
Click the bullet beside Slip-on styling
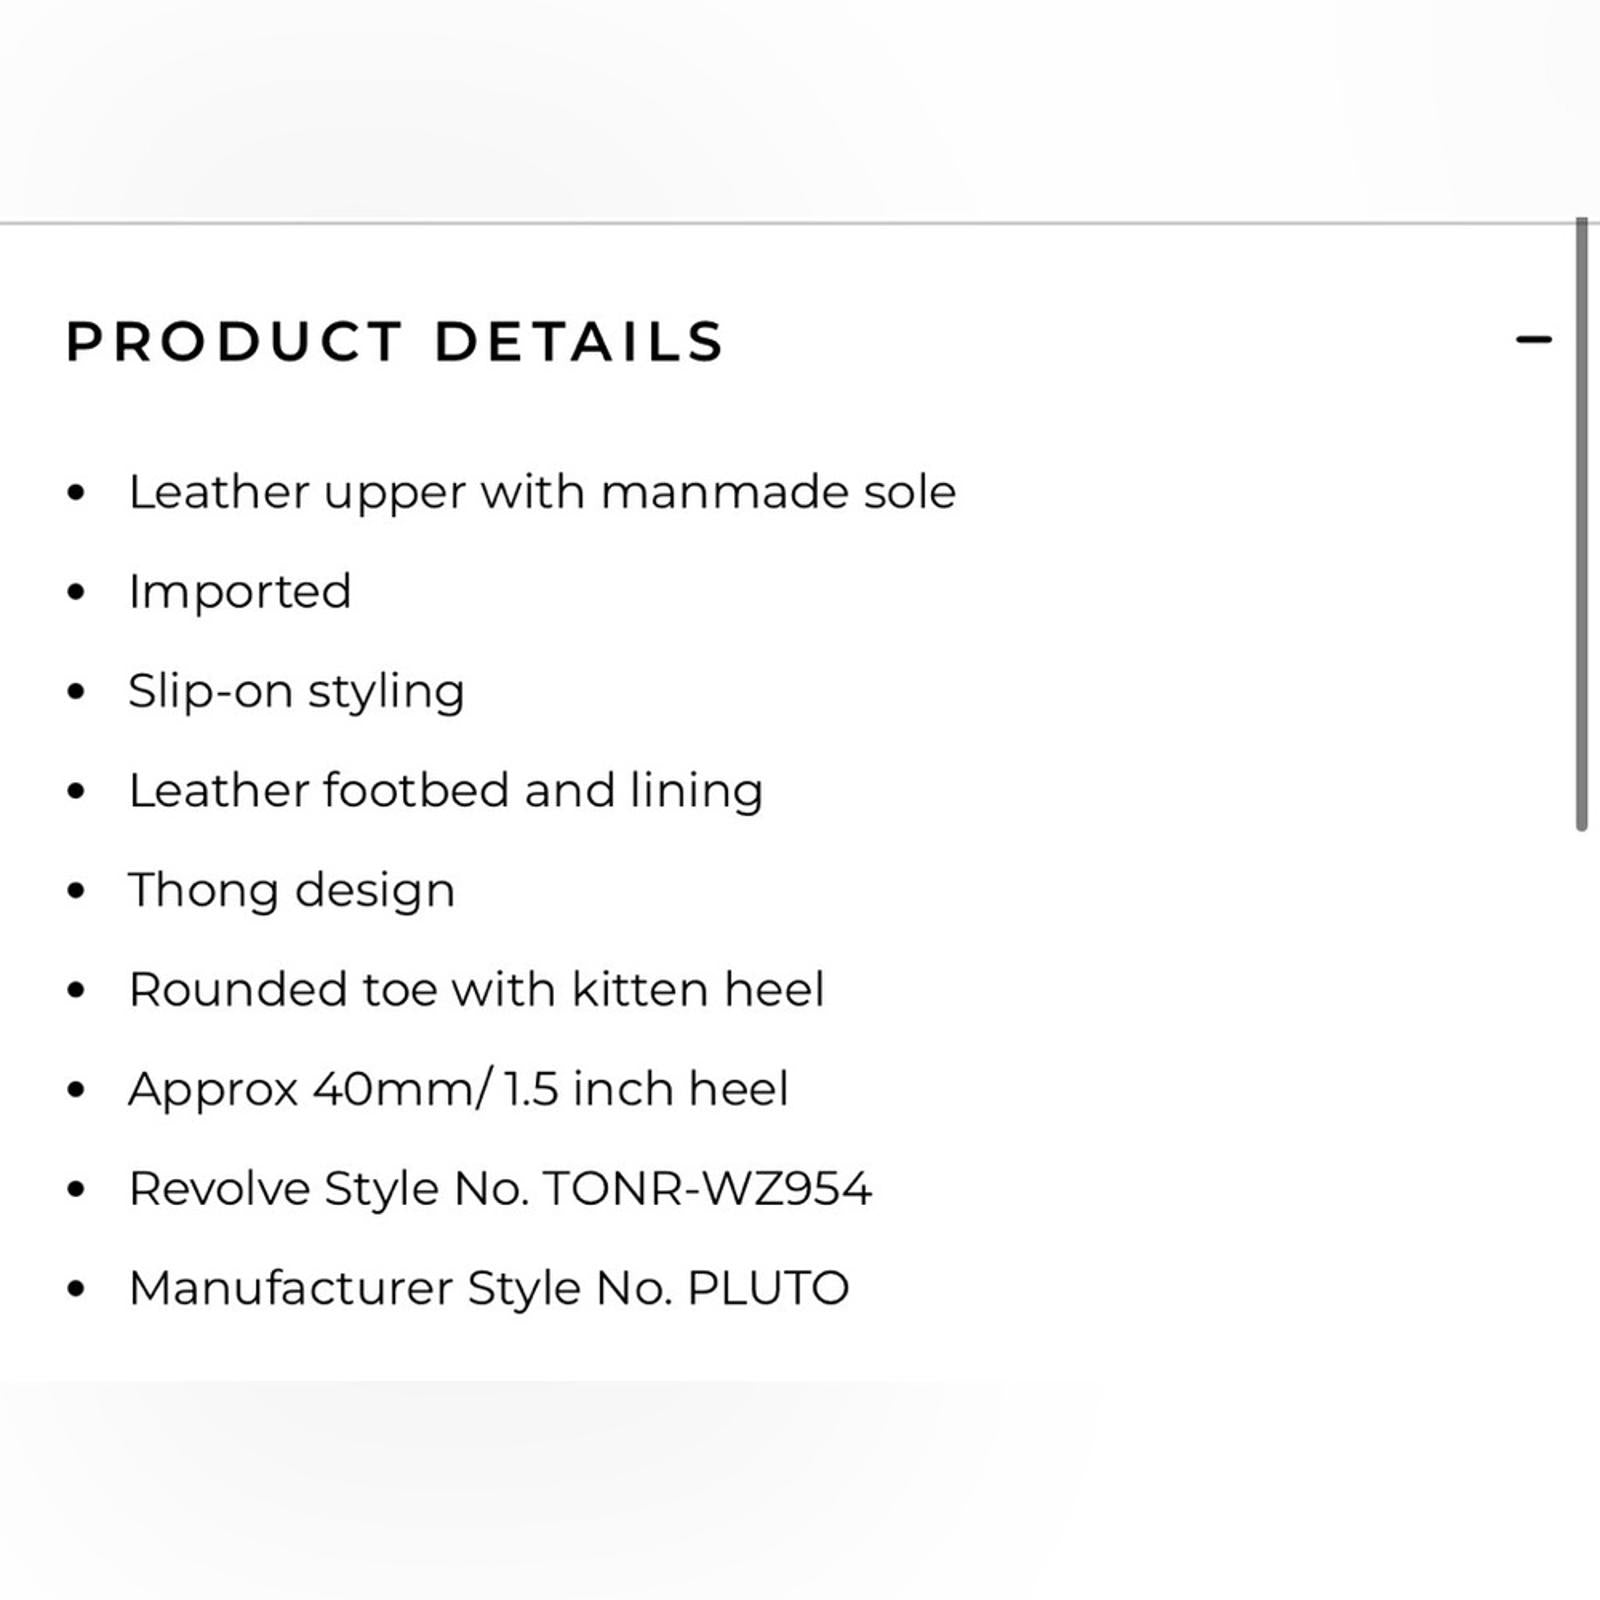[x=76, y=690]
